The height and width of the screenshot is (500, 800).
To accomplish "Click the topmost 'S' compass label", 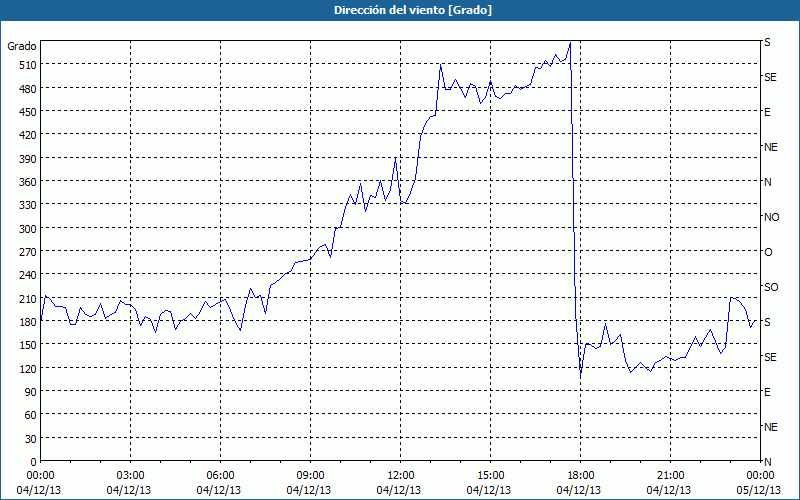I will click(x=767, y=42).
